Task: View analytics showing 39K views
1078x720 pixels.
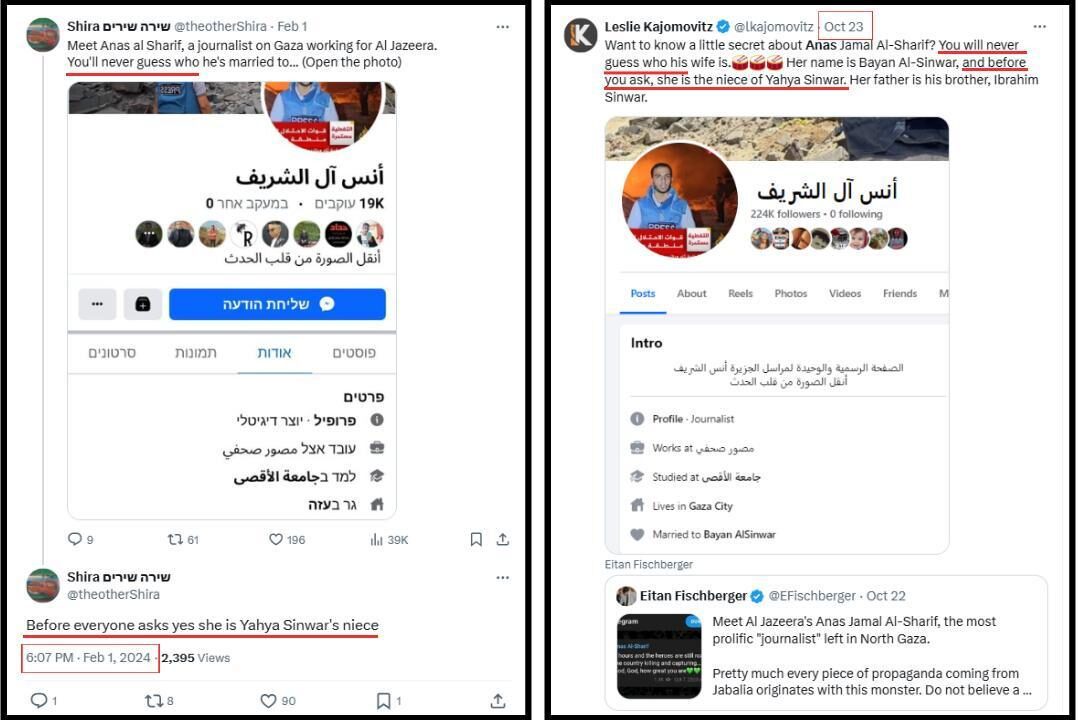Action: tap(376, 539)
